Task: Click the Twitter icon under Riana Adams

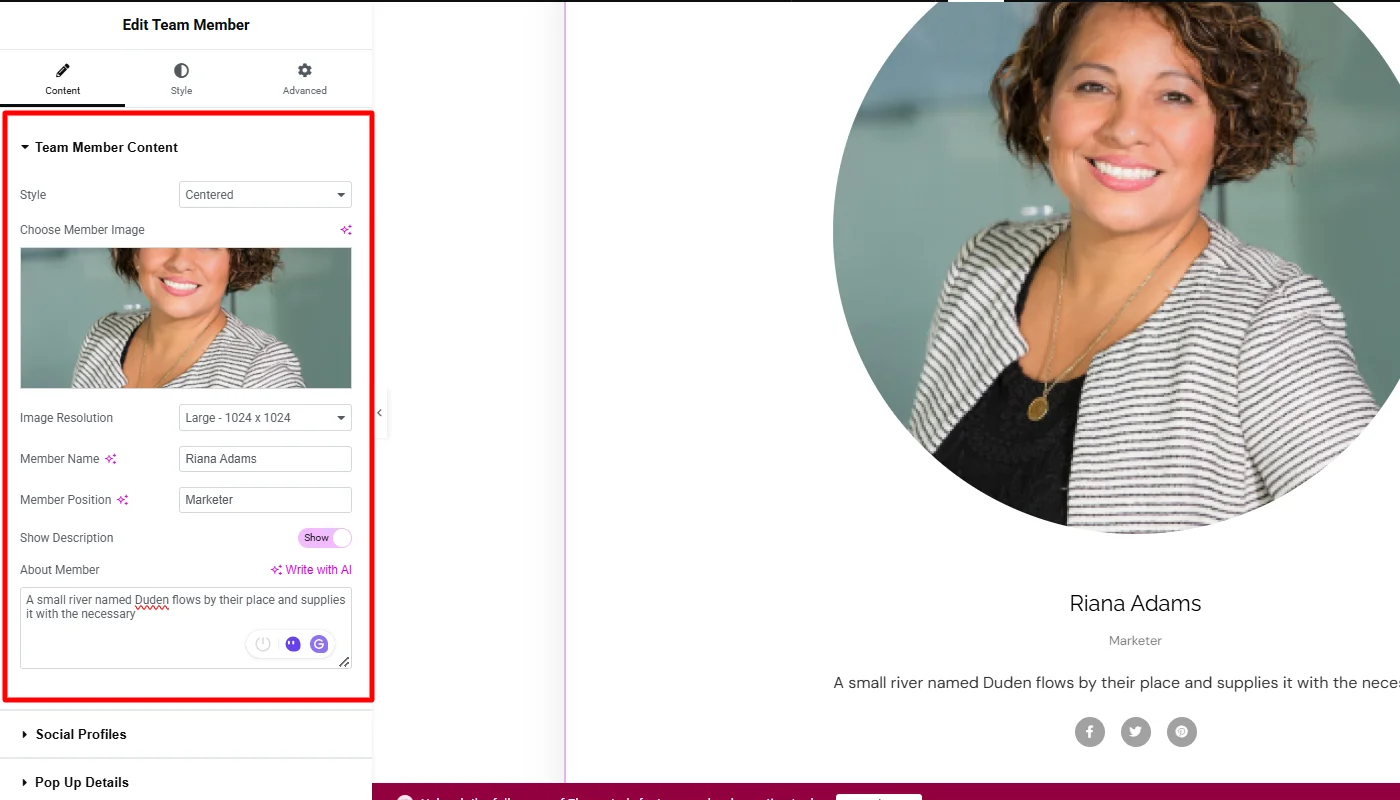Action: (x=1136, y=732)
